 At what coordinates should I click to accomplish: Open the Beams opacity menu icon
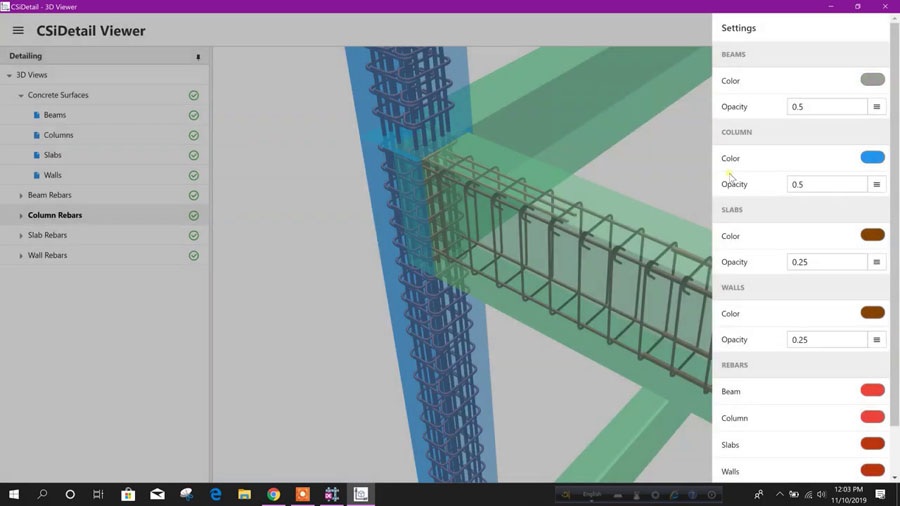pyautogui.click(x=877, y=107)
